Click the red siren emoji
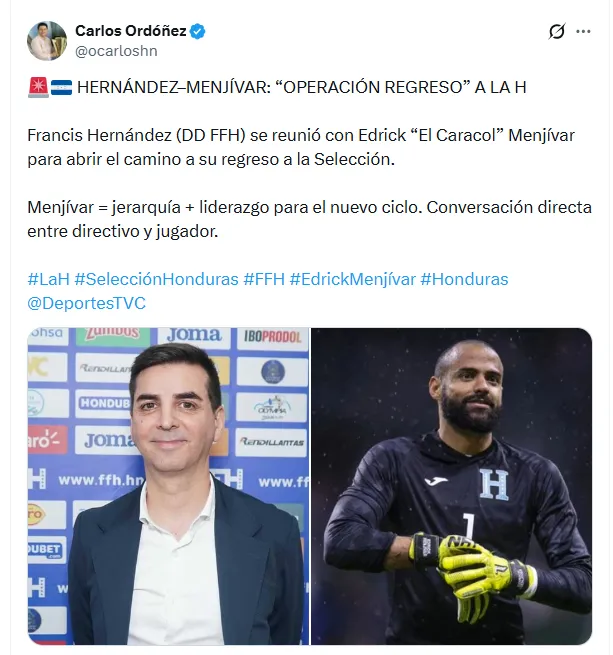Viewport: 613px width, 655px height. click(38, 87)
